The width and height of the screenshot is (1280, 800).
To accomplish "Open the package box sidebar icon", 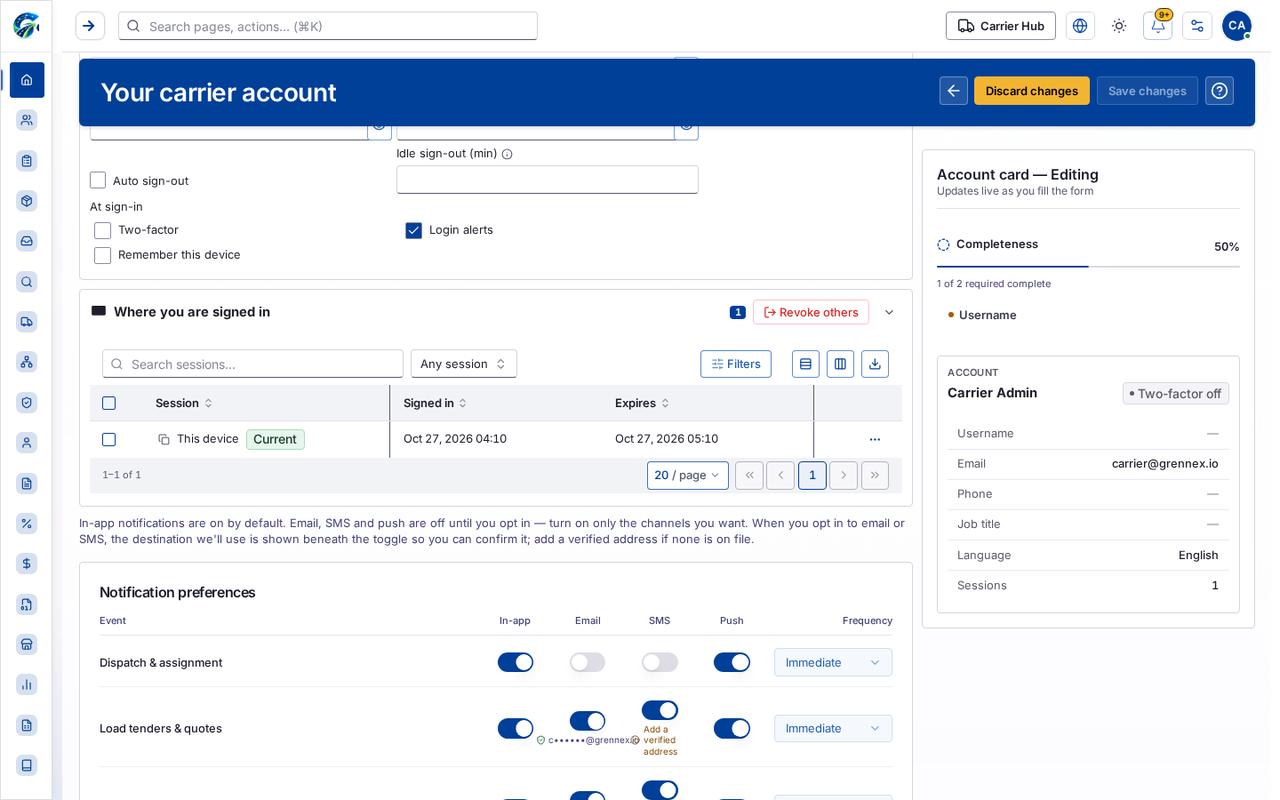I will tap(27, 201).
